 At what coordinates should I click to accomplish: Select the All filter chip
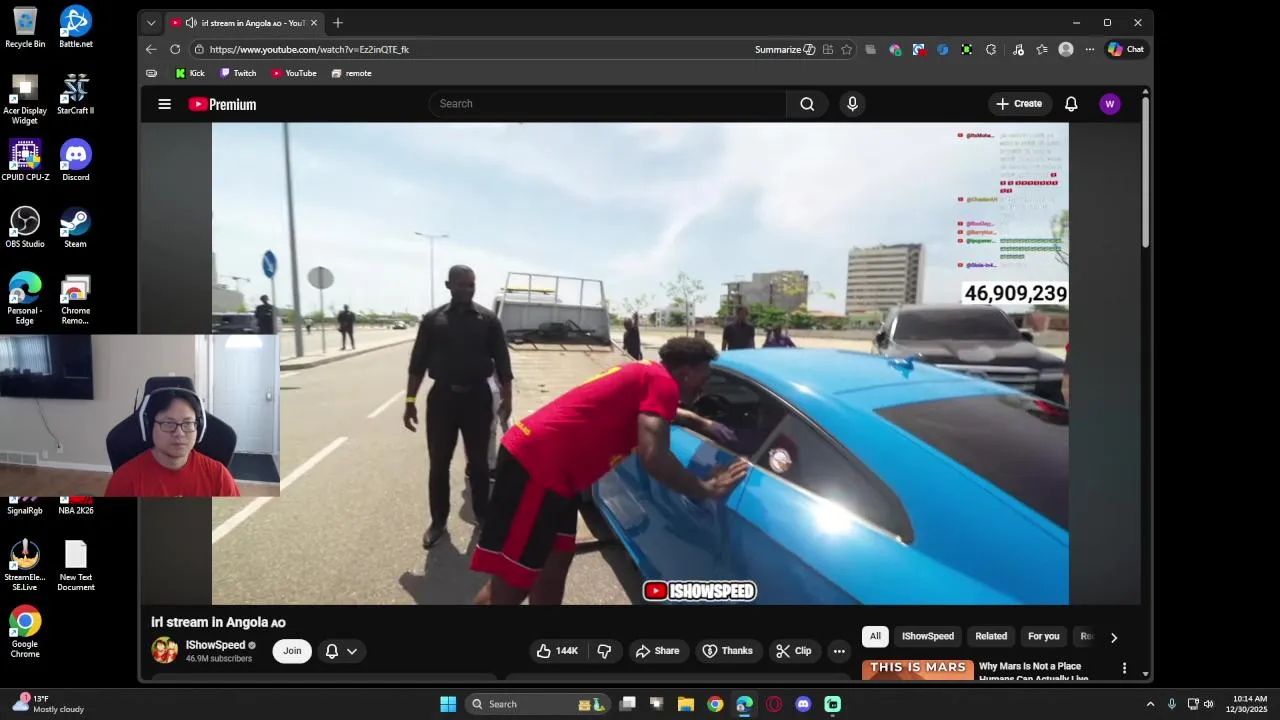875,636
